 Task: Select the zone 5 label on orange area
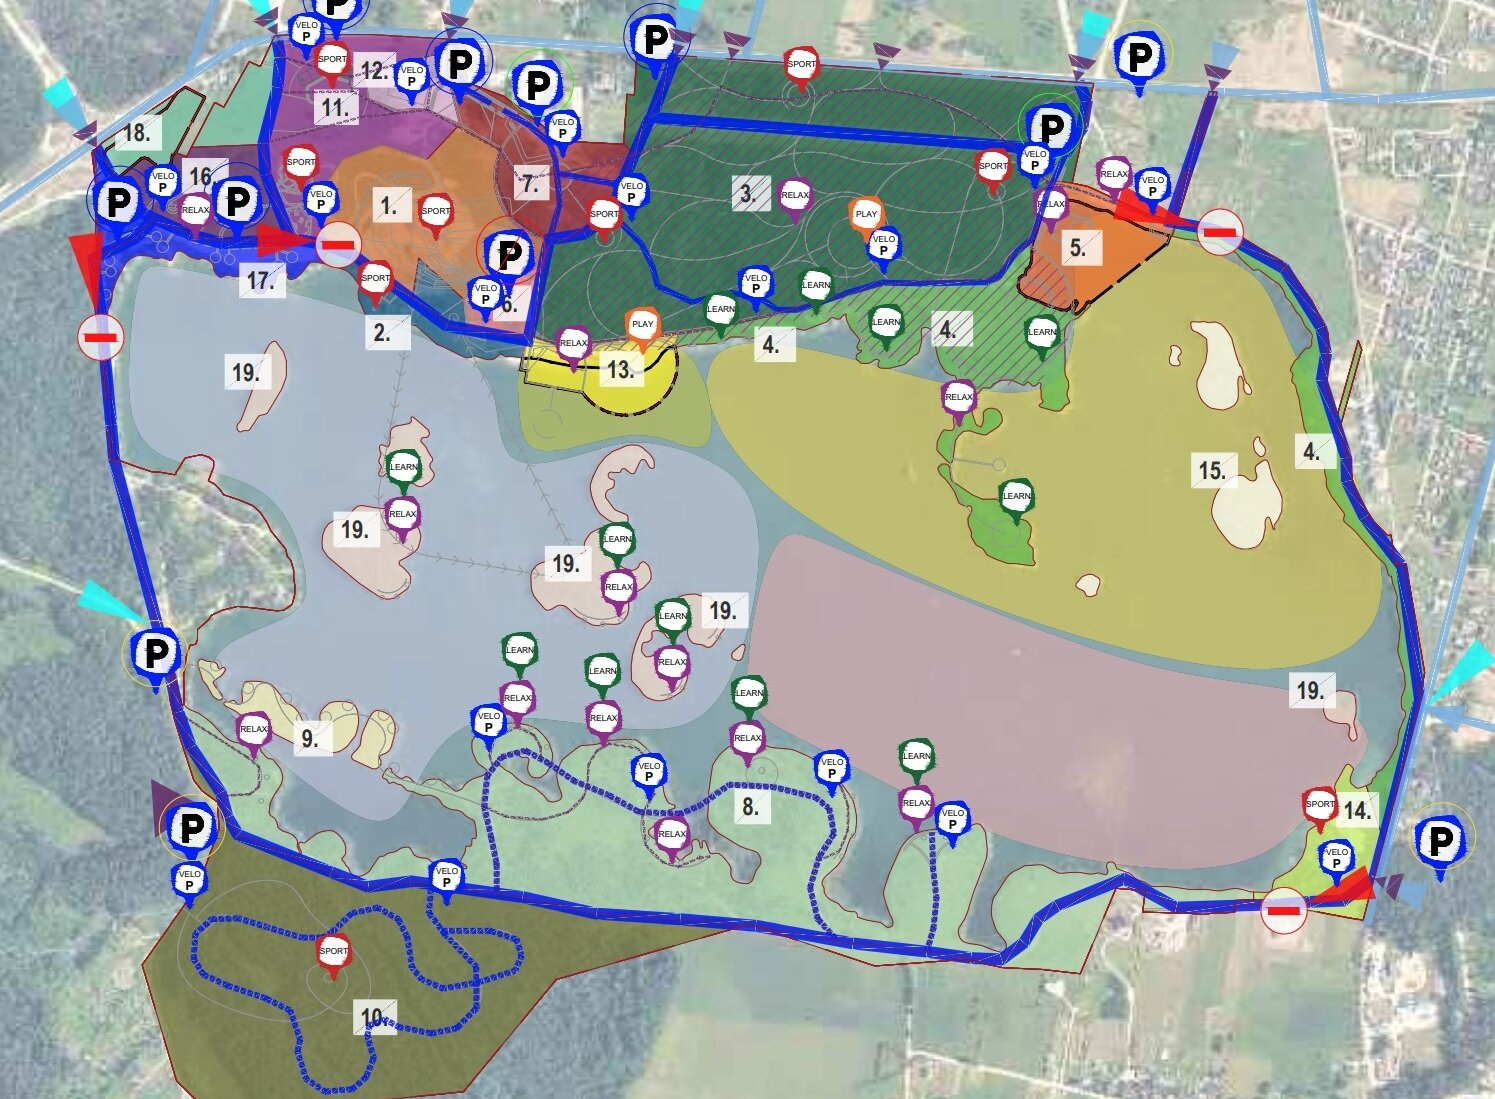(1077, 247)
